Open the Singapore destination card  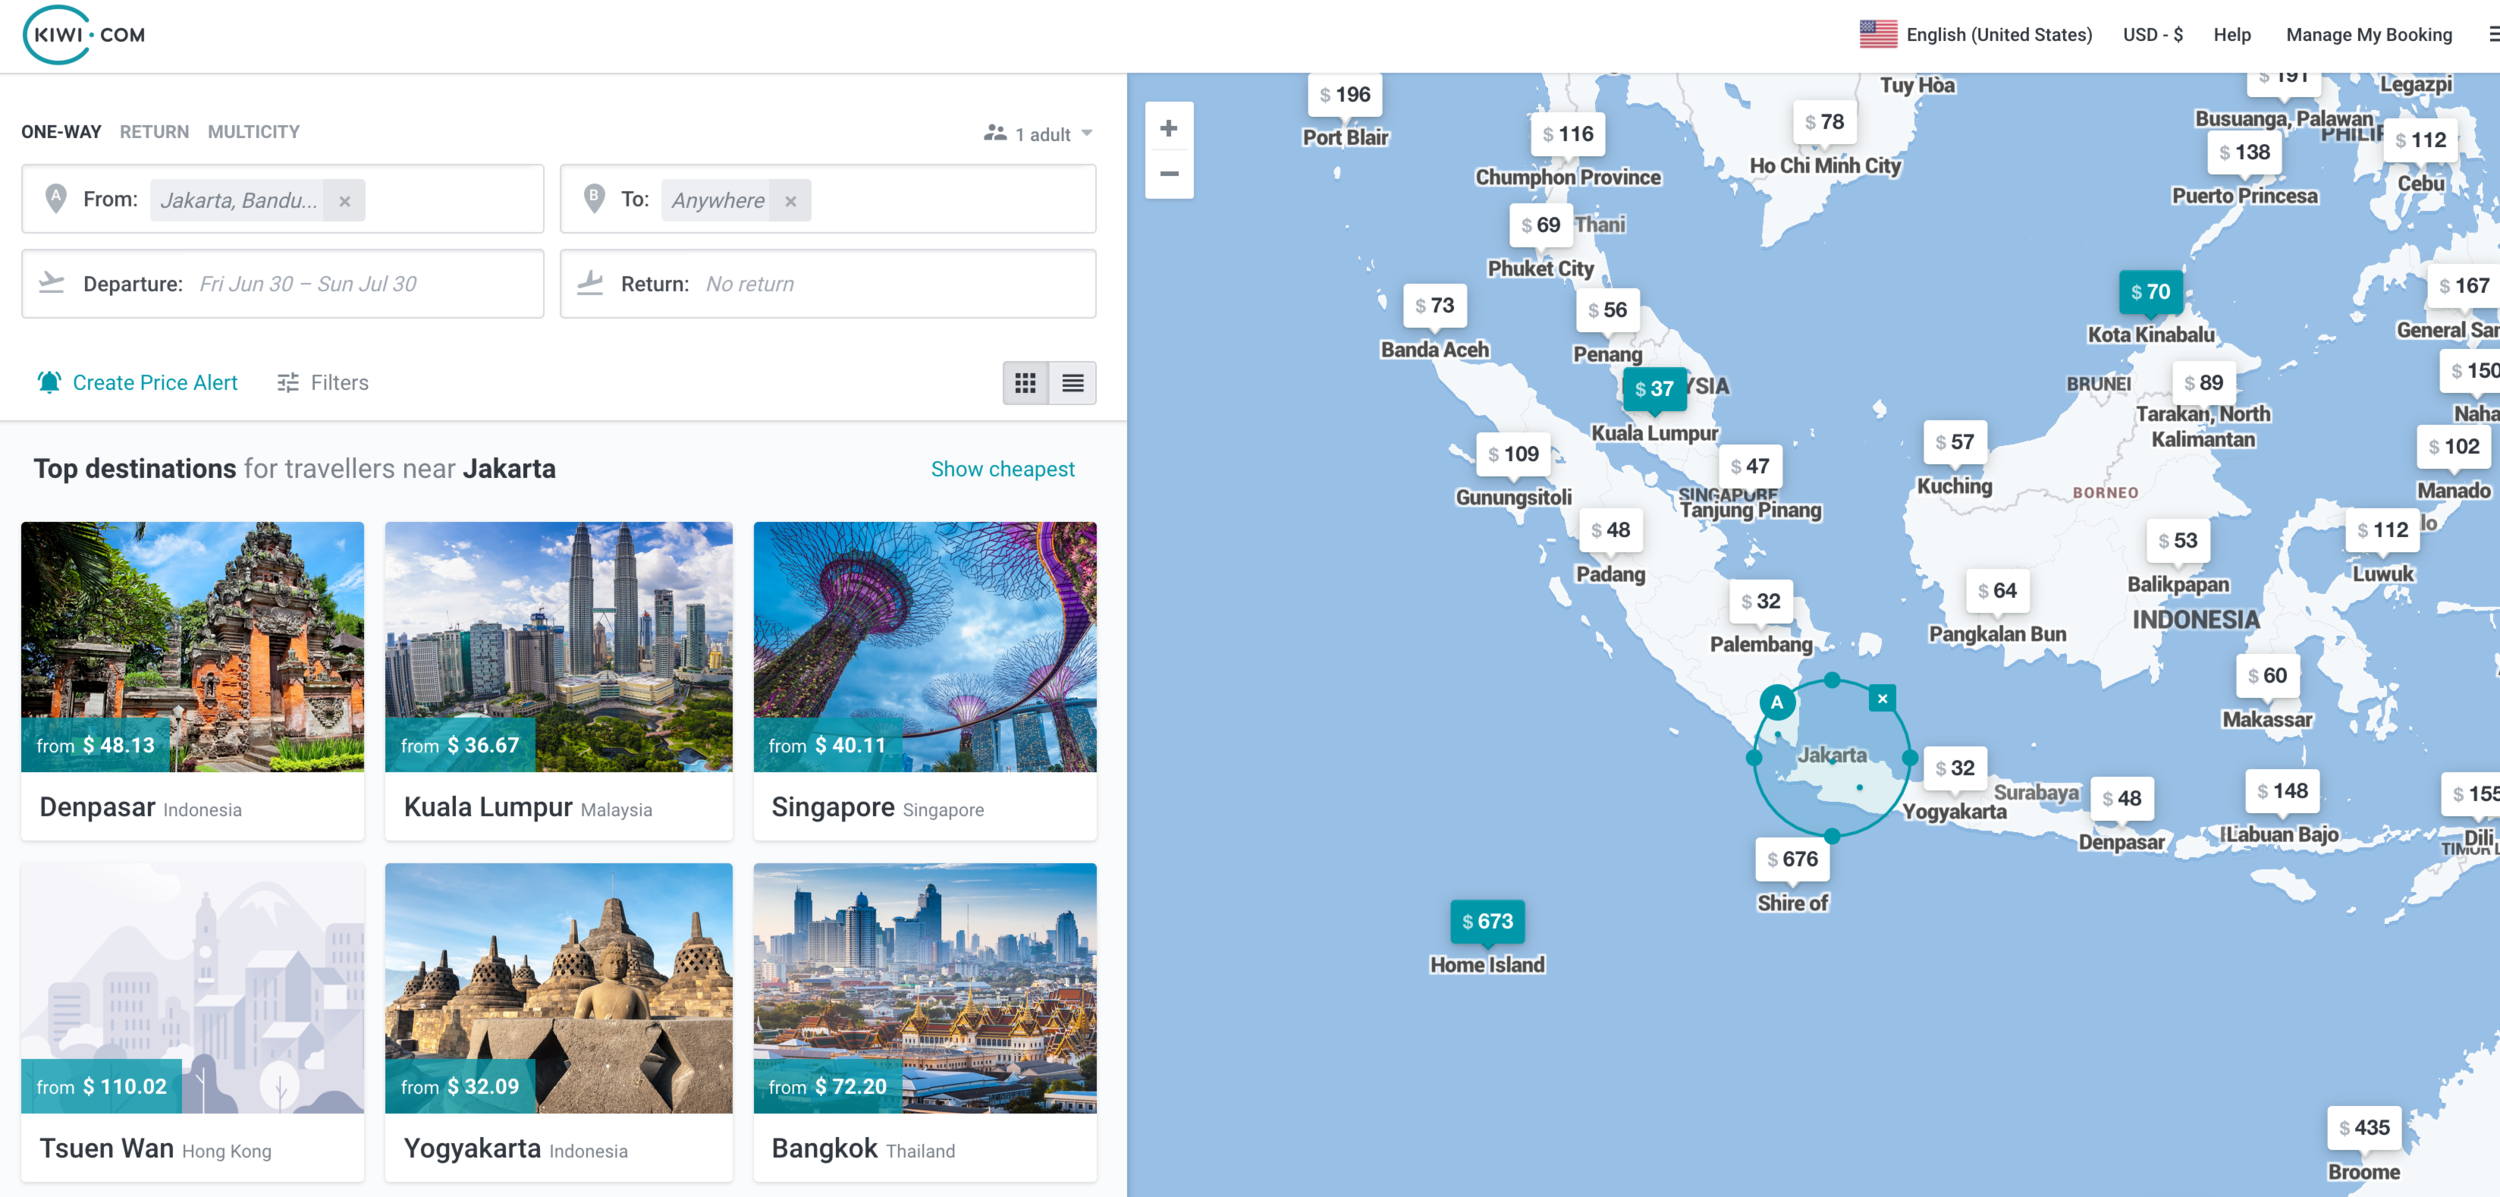(925, 680)
